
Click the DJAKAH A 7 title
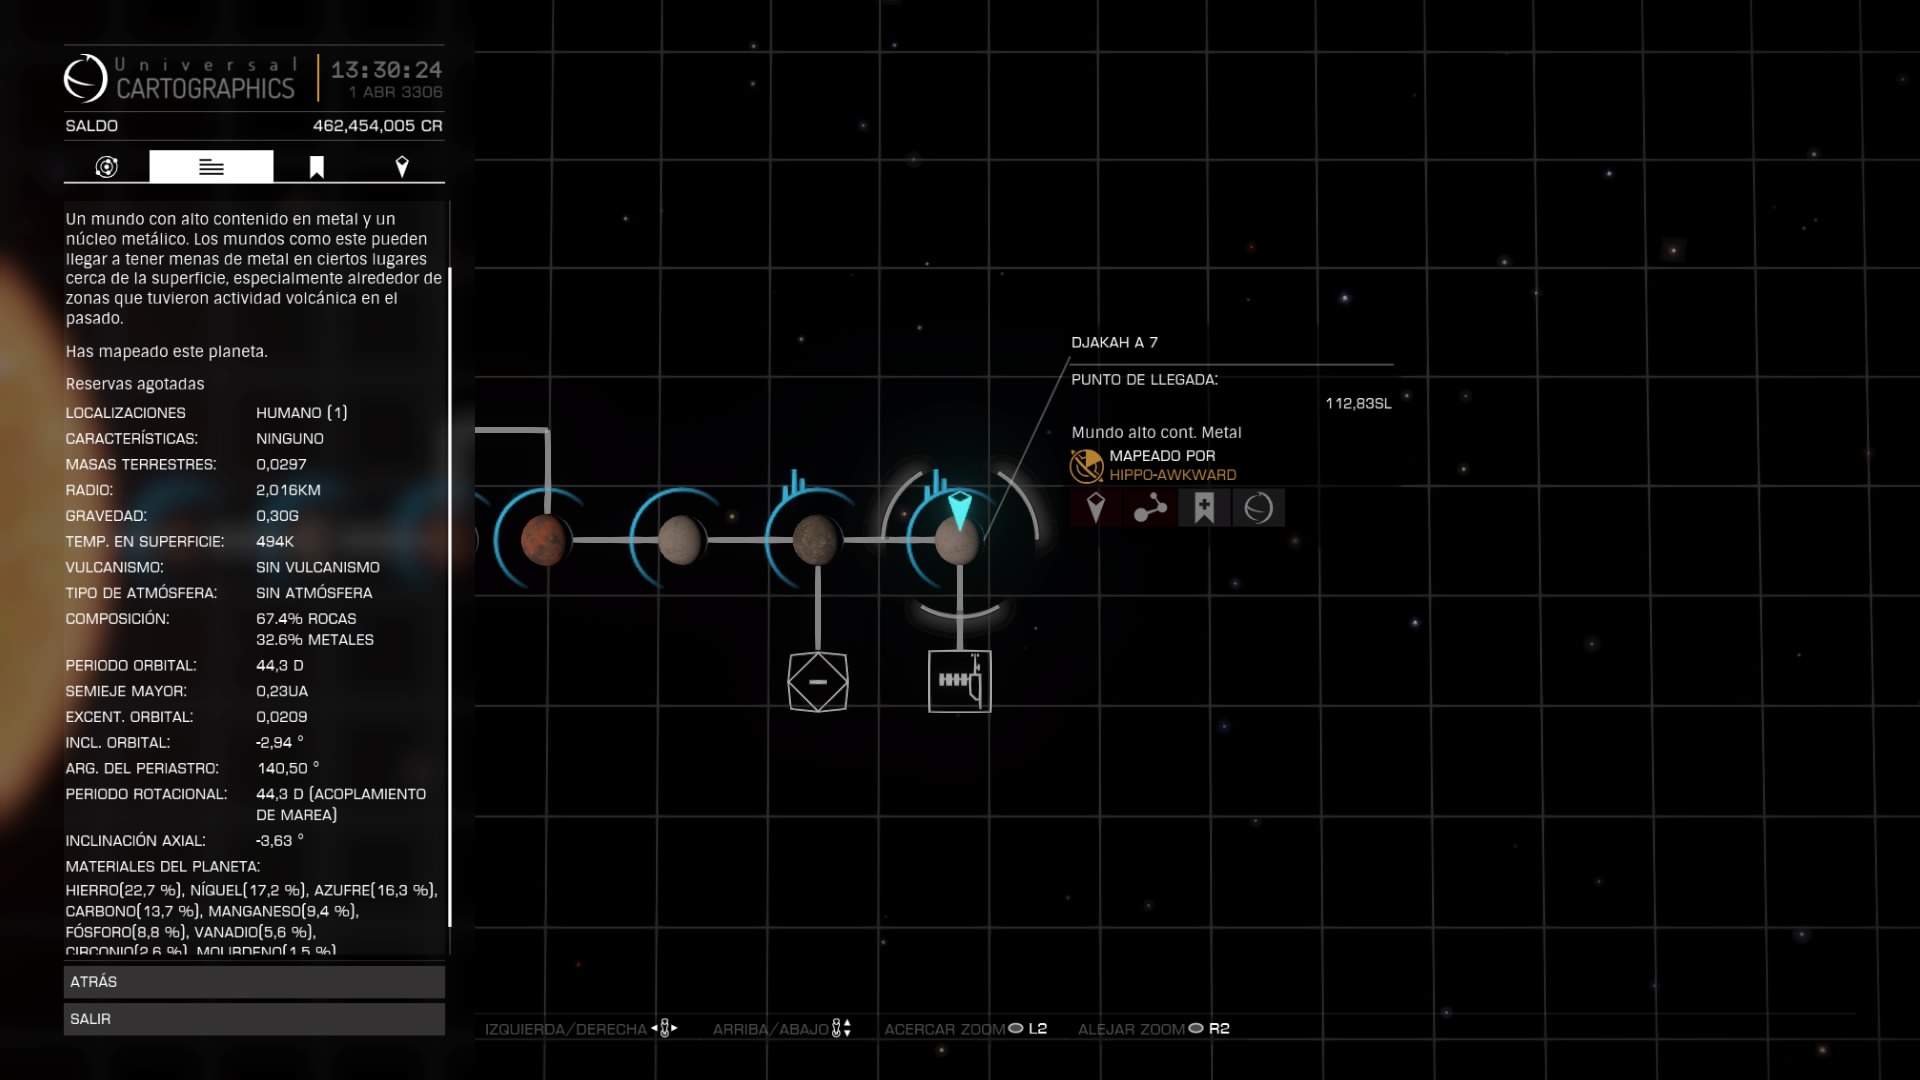click(1114, 342)
